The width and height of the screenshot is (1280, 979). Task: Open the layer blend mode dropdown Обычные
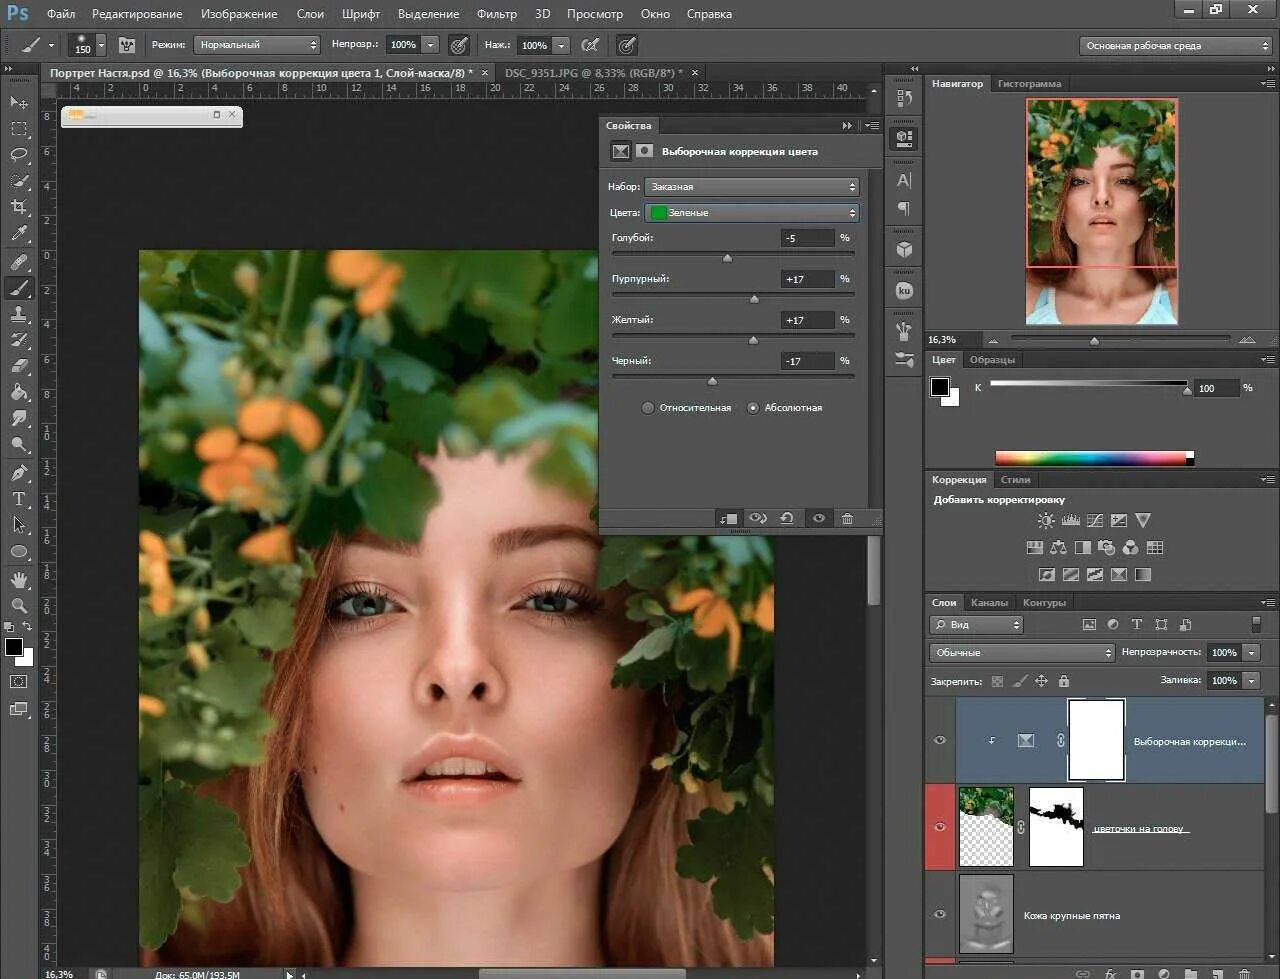(1021, 653)
